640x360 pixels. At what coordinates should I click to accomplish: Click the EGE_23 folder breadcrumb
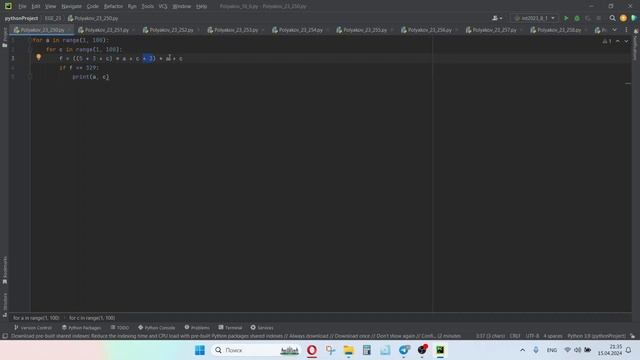coord(53,18)
